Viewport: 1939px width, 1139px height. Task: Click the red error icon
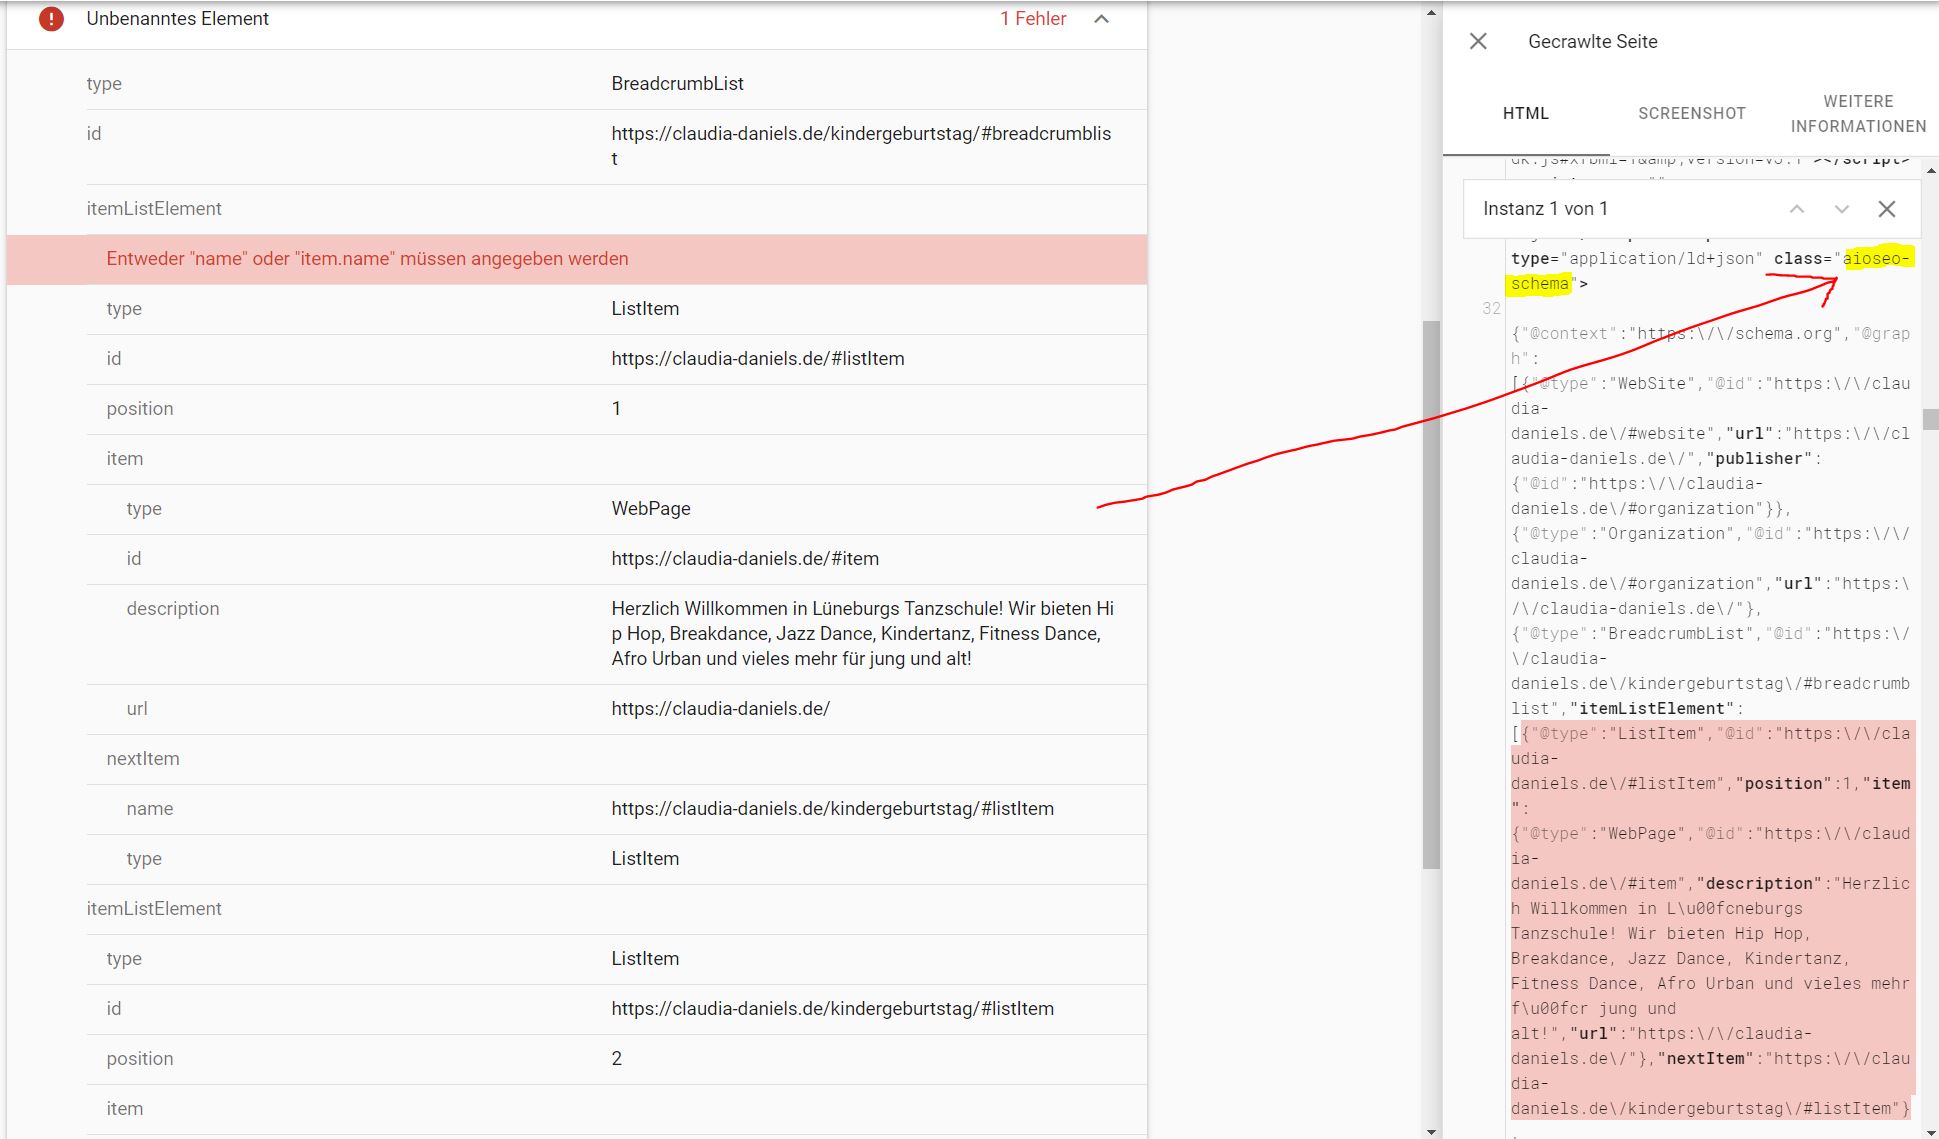(51, 18)
